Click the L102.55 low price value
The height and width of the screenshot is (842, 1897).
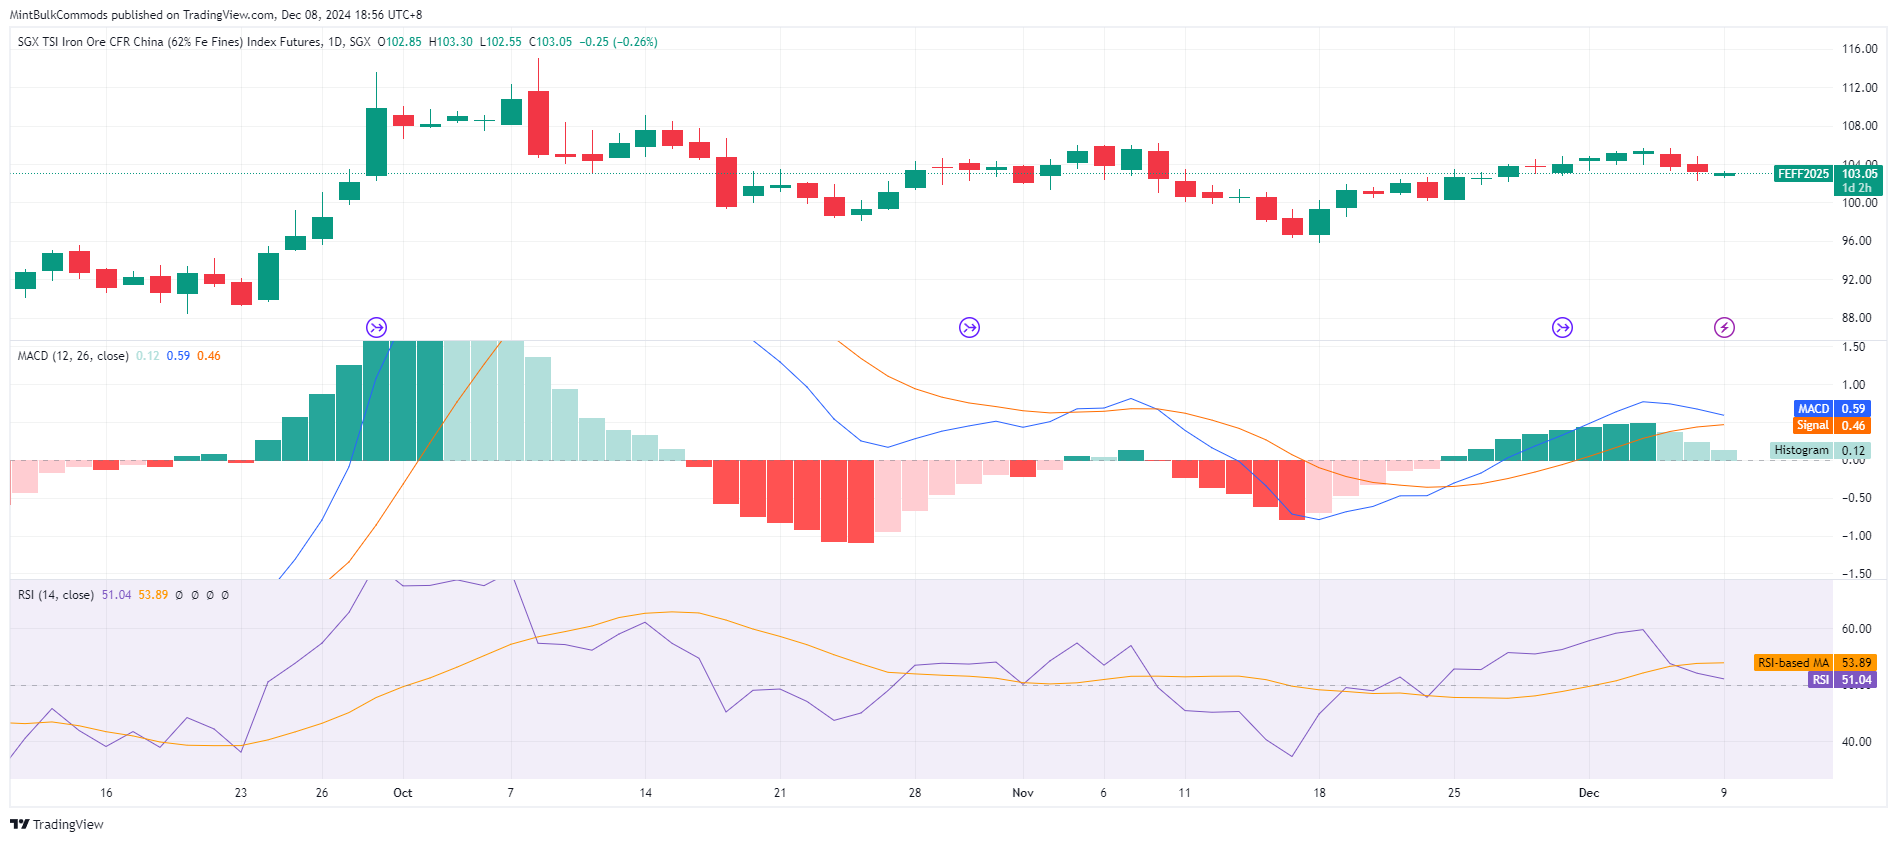click(x=501, y=42)
